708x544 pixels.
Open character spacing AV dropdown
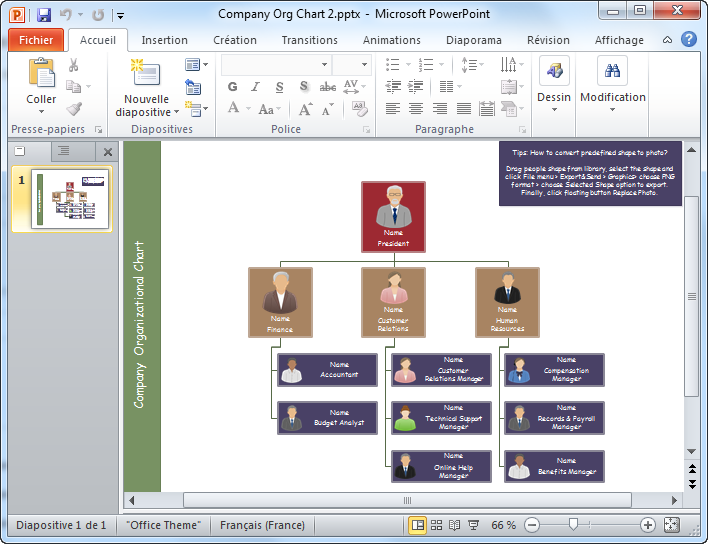pyautogui.click(x=354, y=86)
